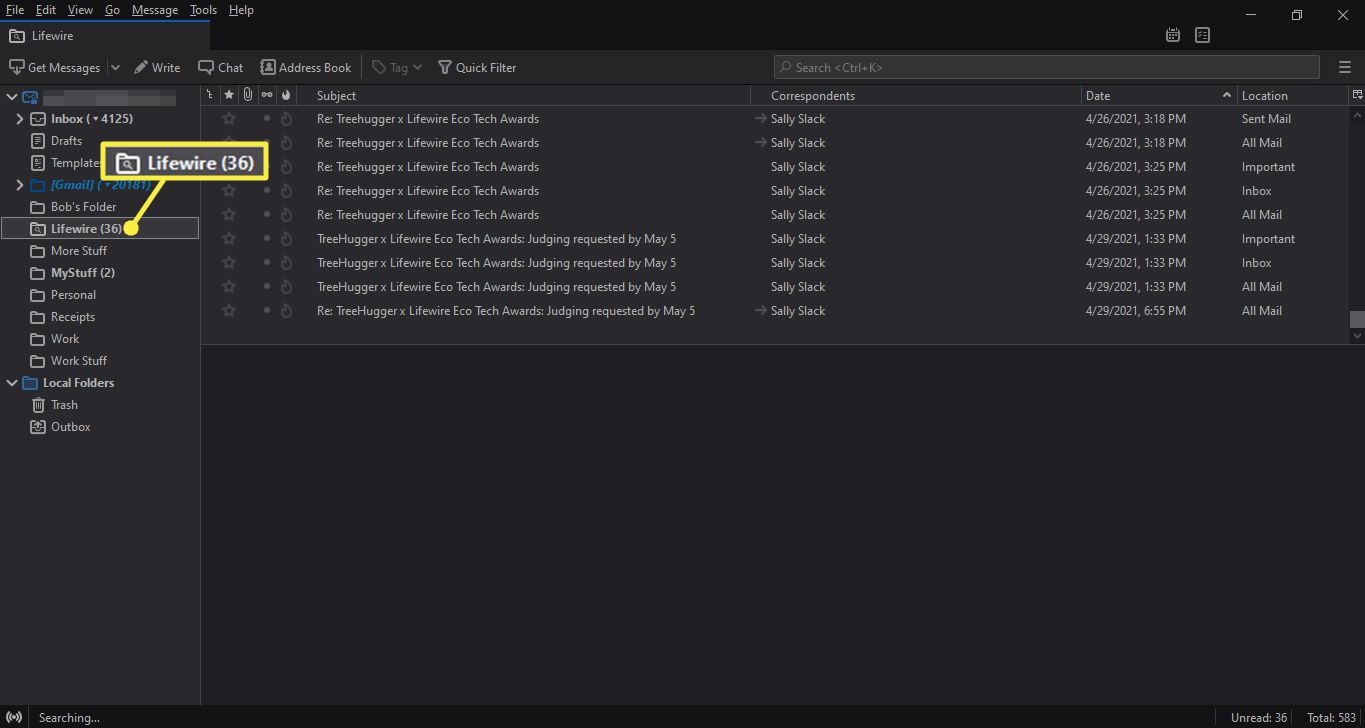Viewport: 1365px width, 728px height.
Task: Click the message list scrollbar thumb
Action: pyautogui.click(x=1357, y=319)
